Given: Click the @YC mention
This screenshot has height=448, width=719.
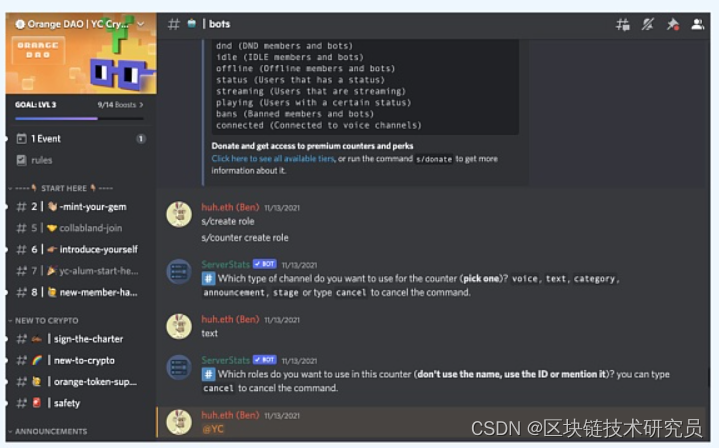Looking at the screenshot, I should coord(213,429).
